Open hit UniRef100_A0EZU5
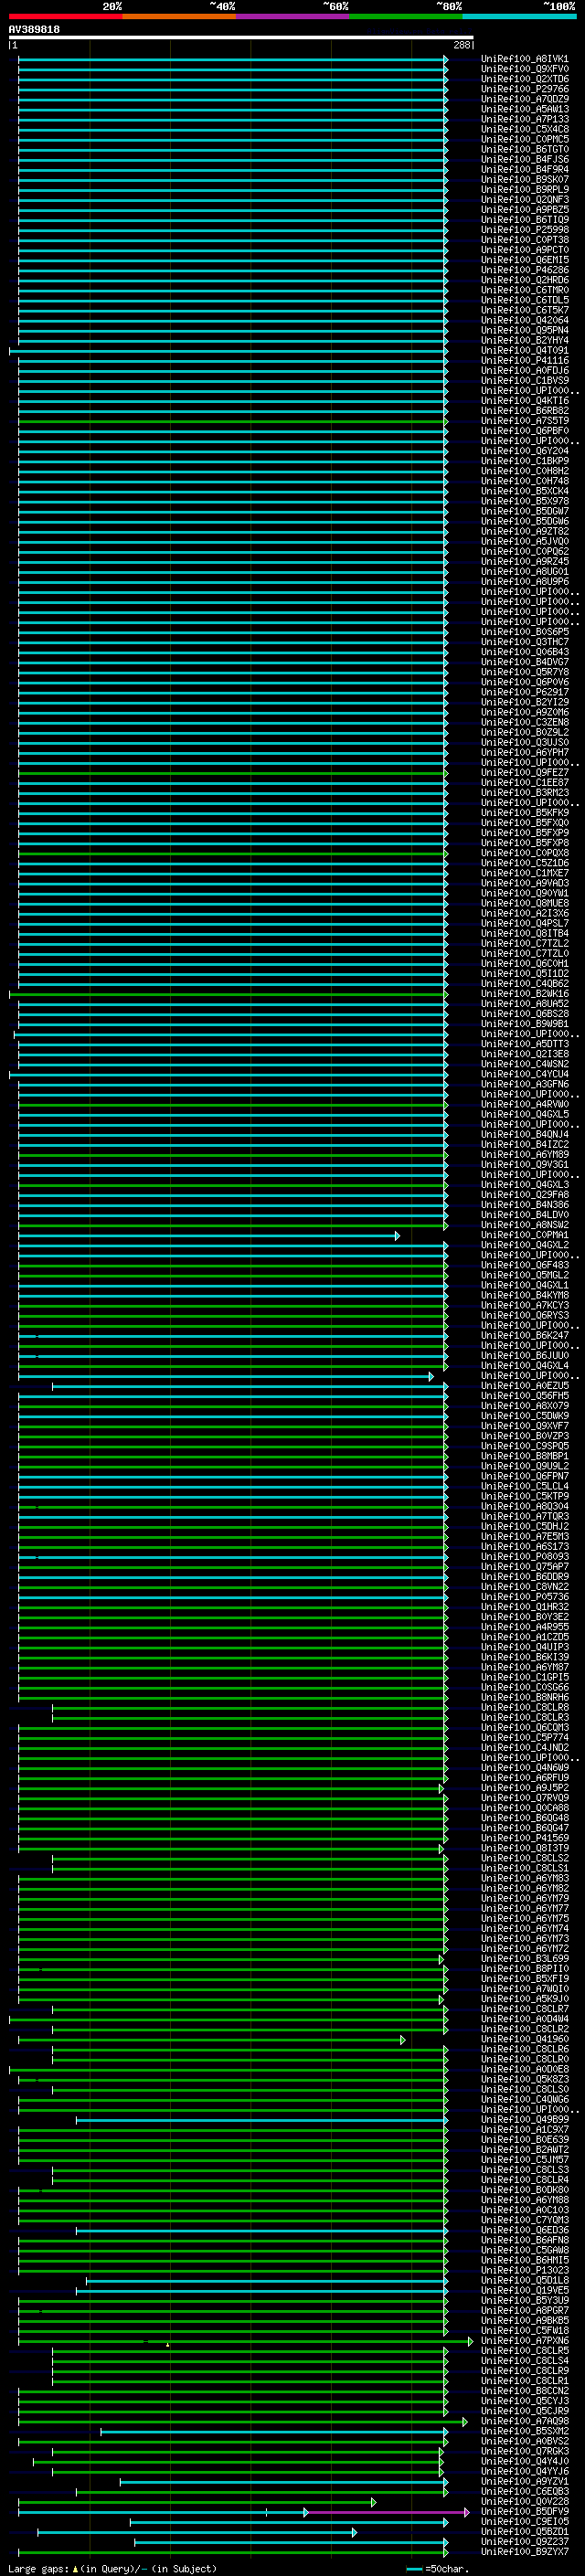585x2576 pixels. tap(524, 1386)
